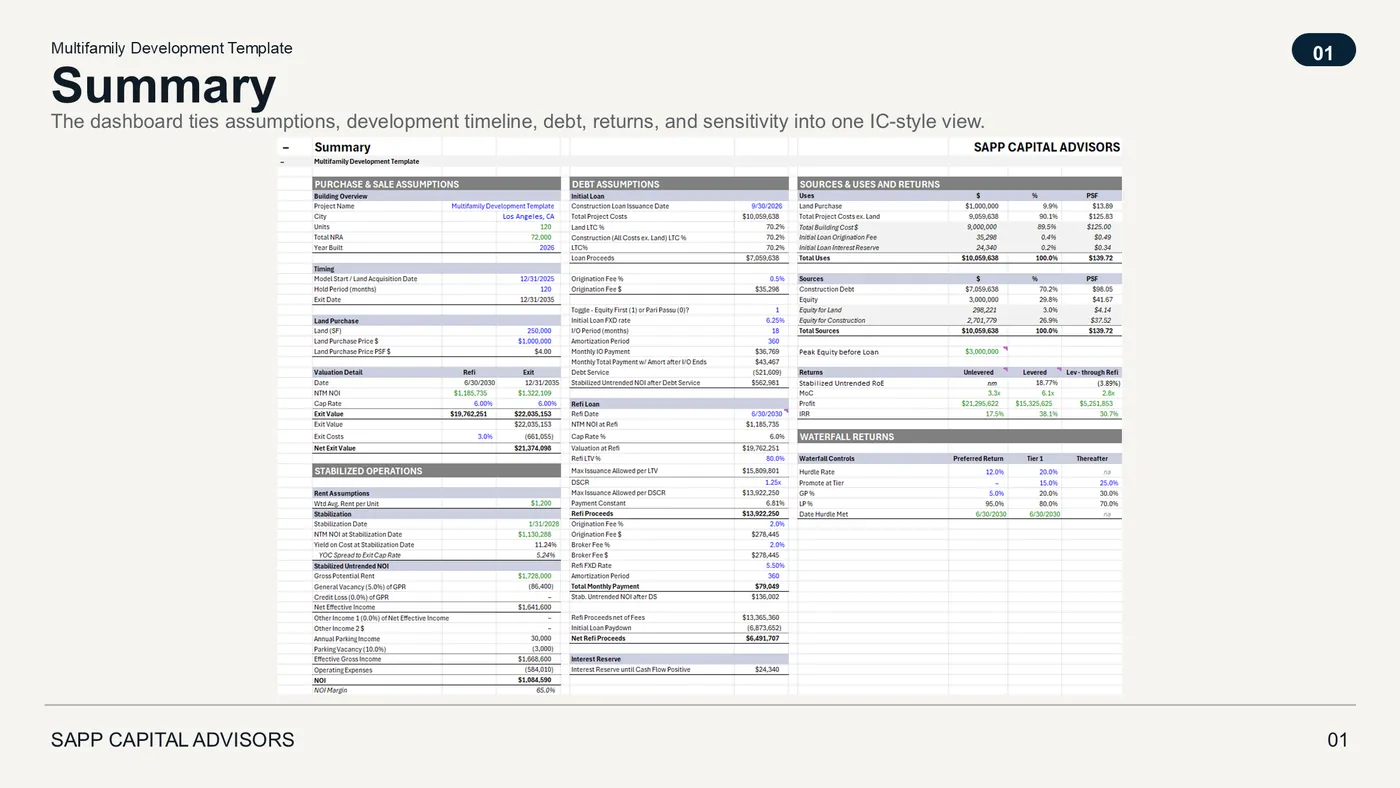Viewport: 1400px width, 788px height.
Task: Select the Monthly IO Payment $36,769
Action: click(766, 352)
